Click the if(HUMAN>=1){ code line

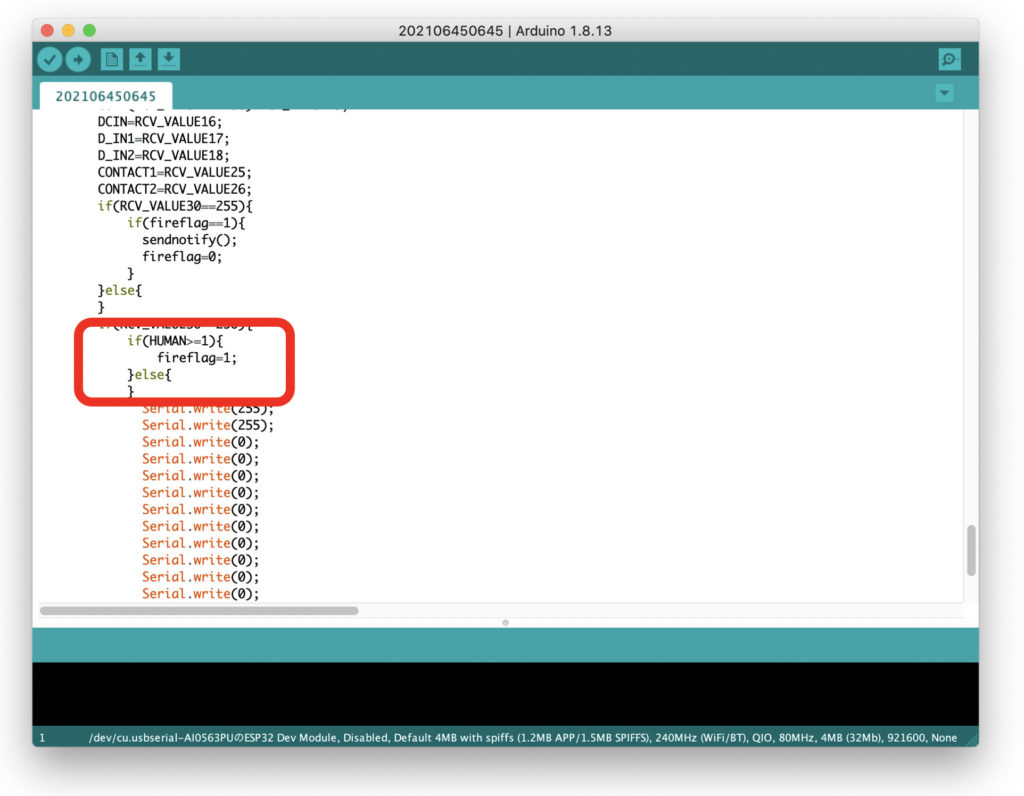coord(175,341)
